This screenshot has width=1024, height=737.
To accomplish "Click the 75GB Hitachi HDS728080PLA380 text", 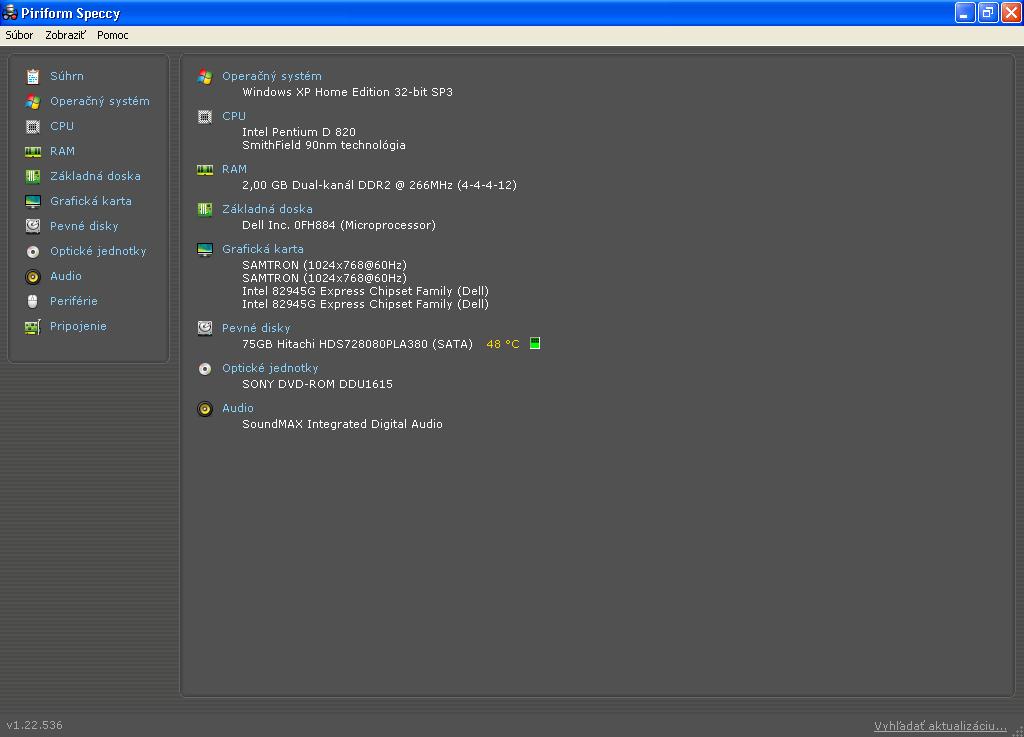I will click(357, 344).
